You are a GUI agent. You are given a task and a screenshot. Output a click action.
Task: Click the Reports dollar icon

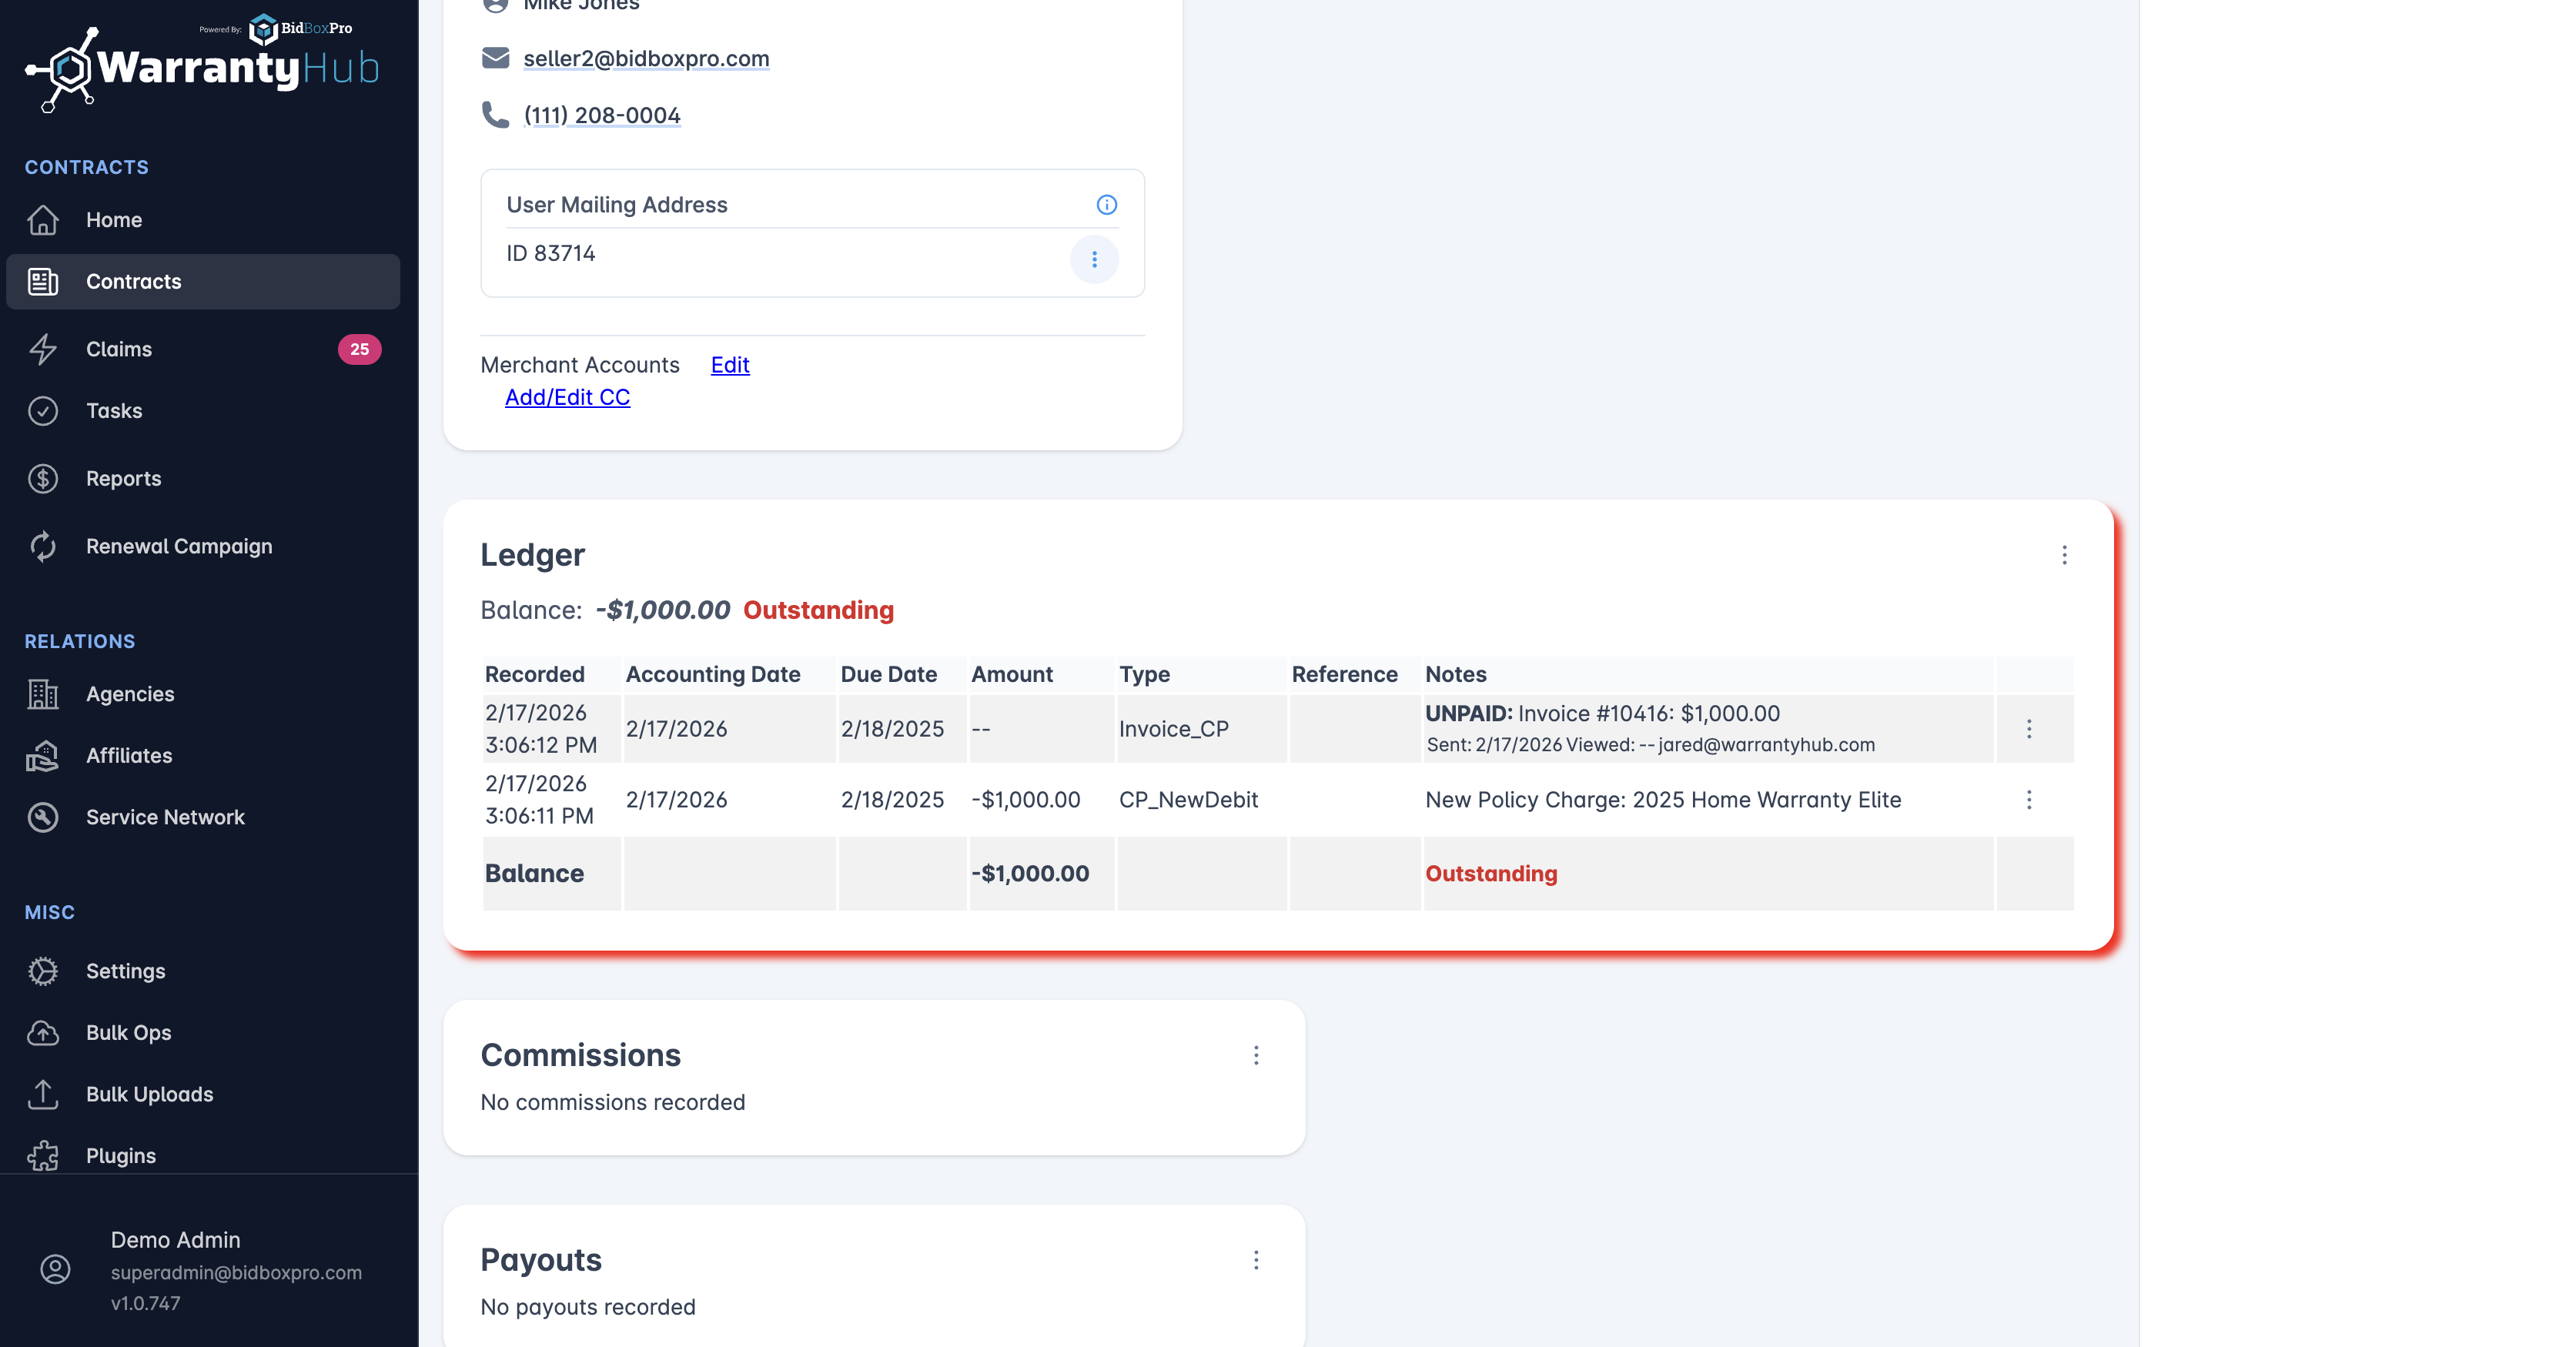[x=43, y=479]
